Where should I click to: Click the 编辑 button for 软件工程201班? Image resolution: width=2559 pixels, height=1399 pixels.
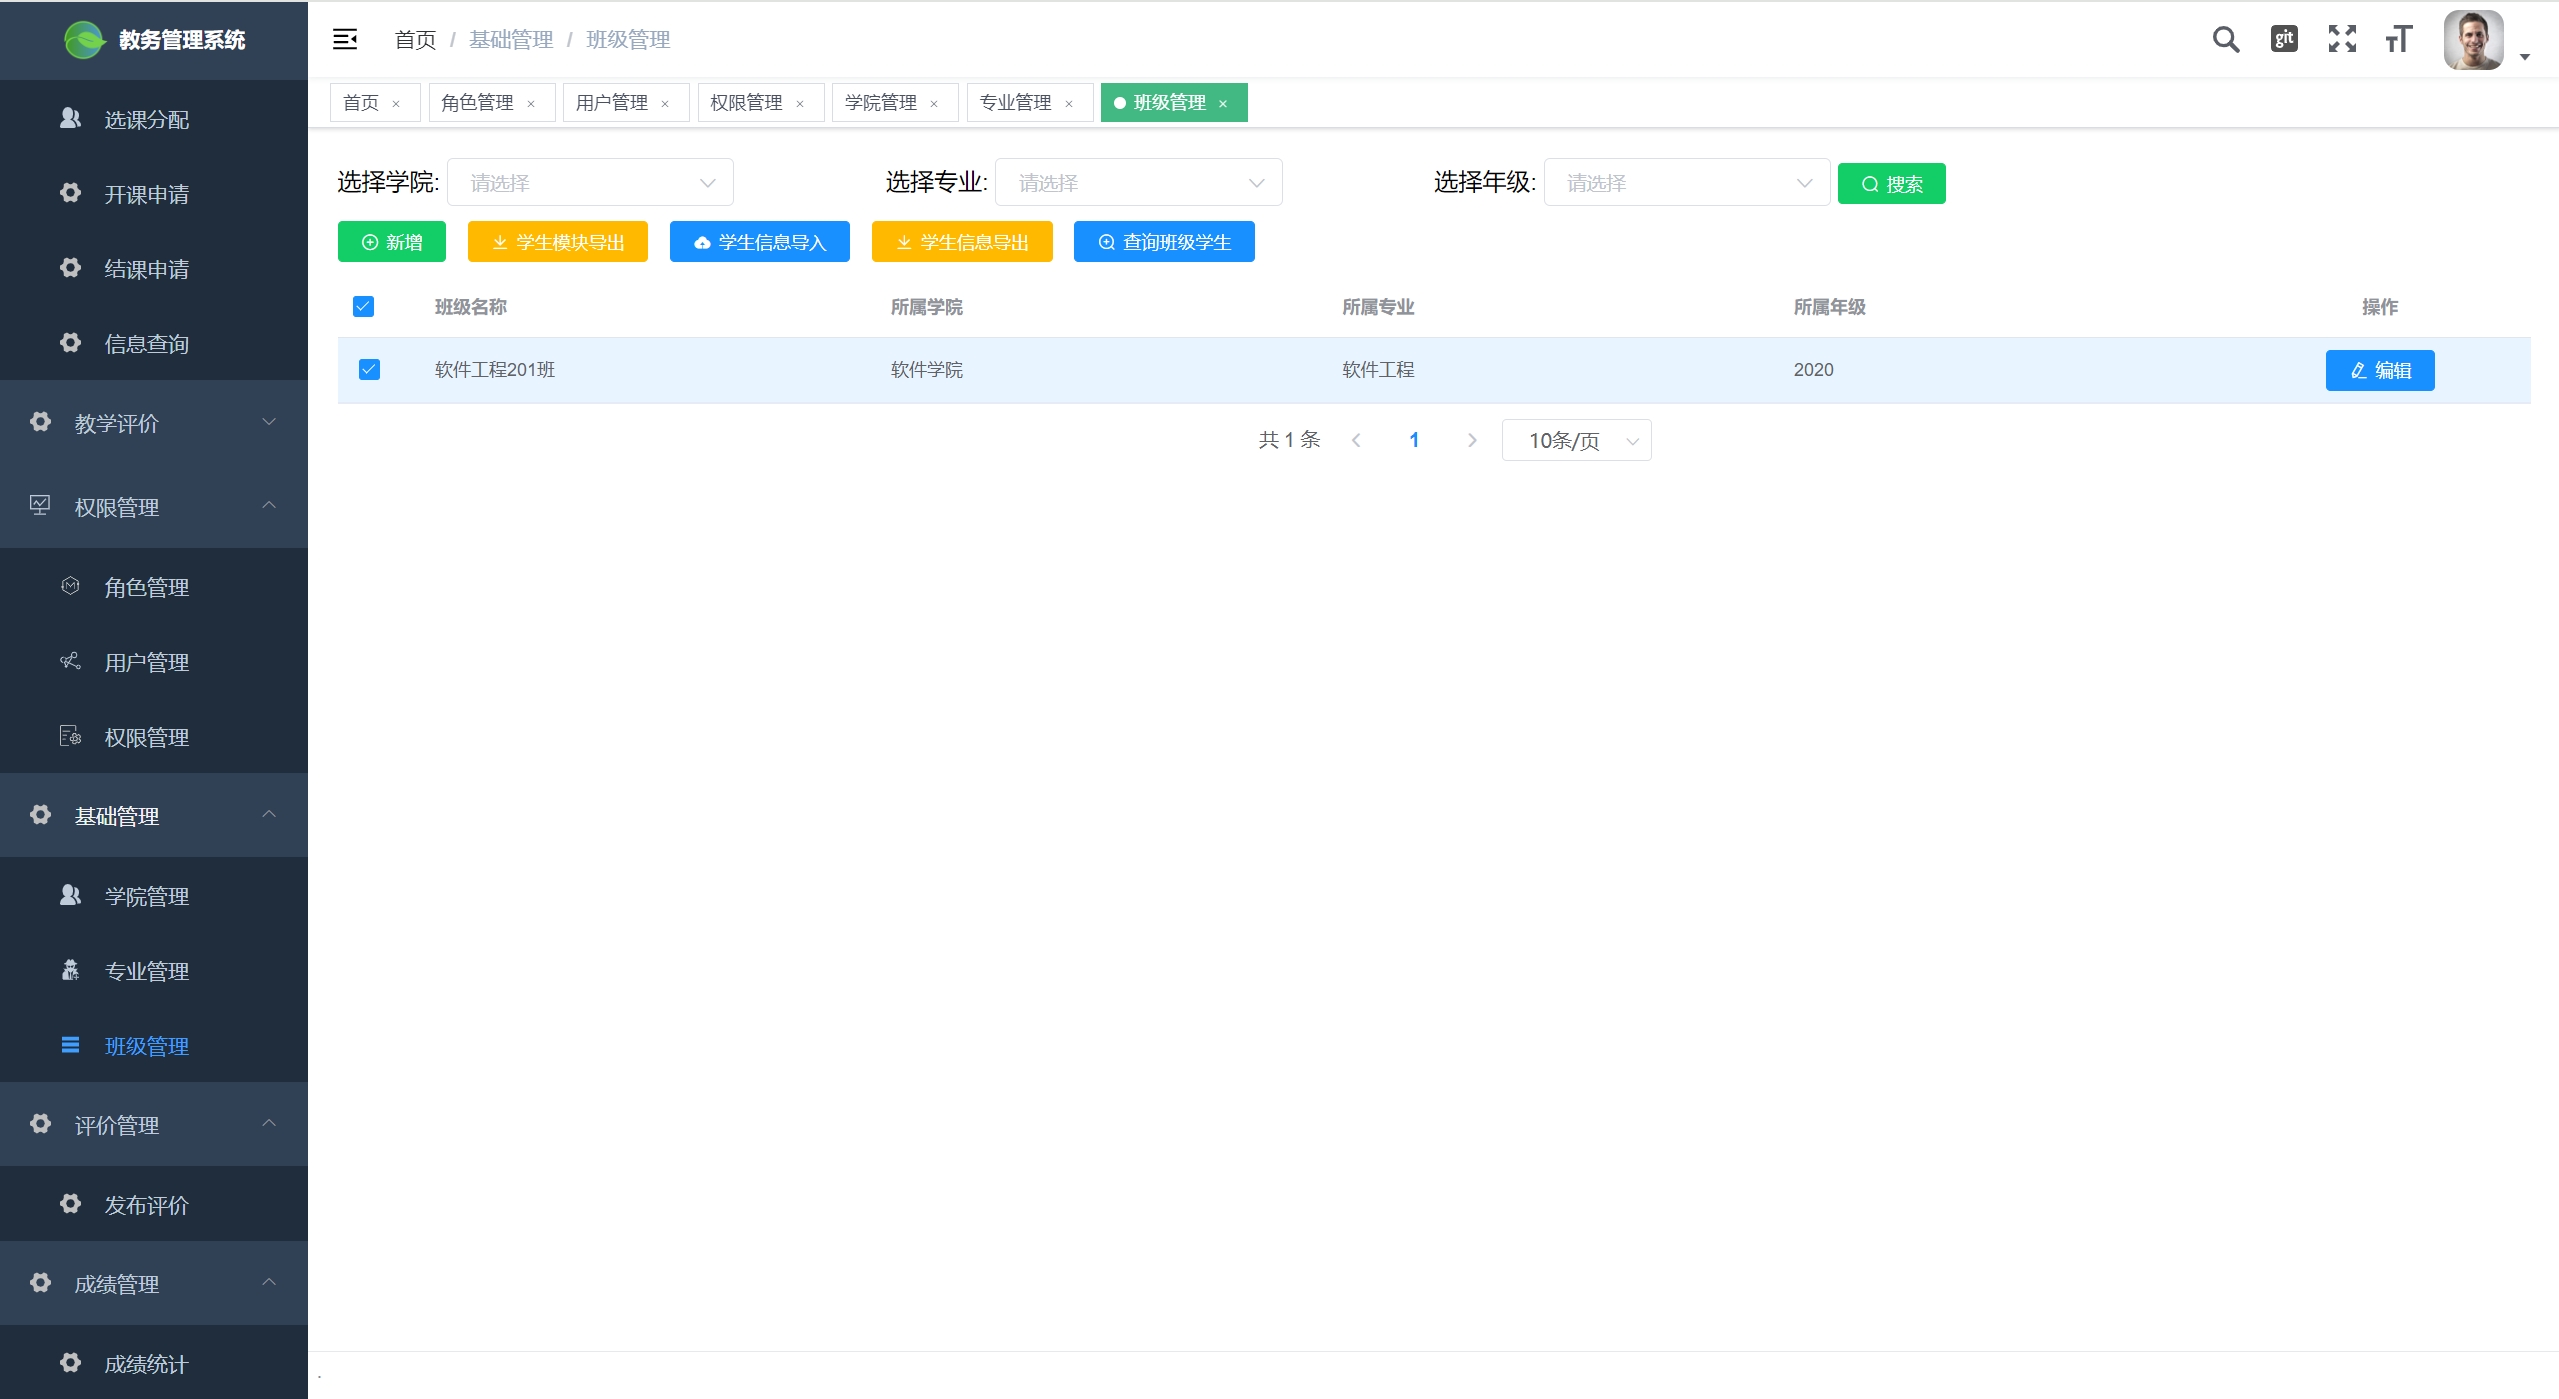click(x=2379, y=371)
